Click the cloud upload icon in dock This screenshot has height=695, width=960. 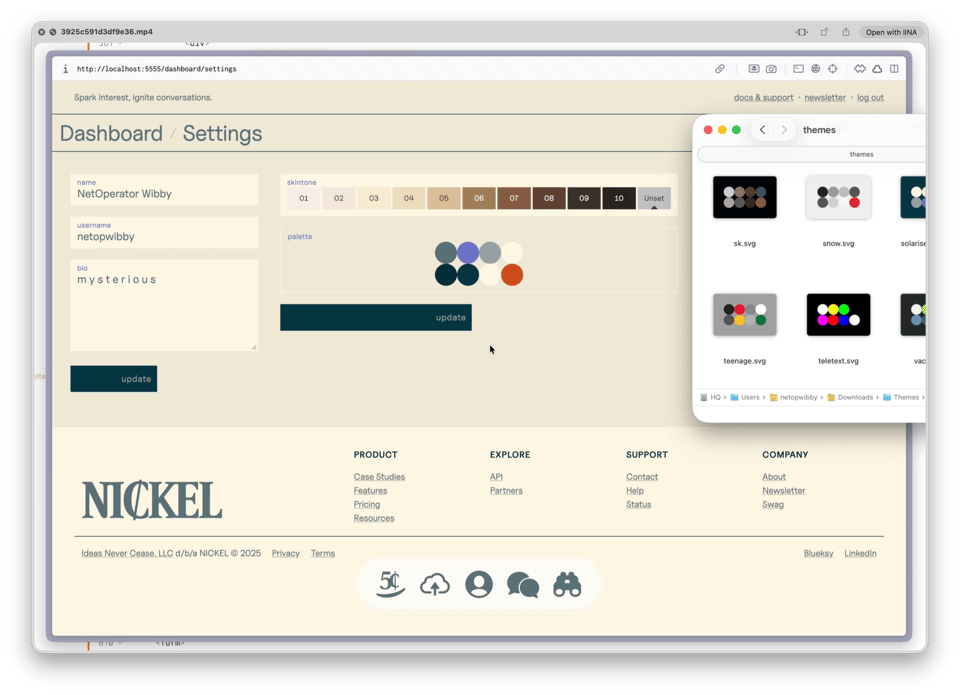tap(435, 585)
